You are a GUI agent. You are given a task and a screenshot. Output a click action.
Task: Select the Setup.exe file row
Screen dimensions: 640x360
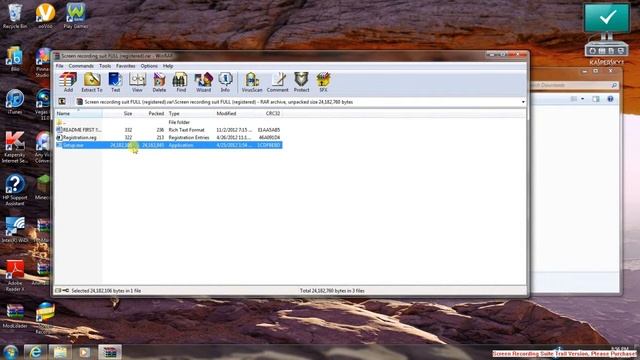pyautogui.click(x=168, y=145)
